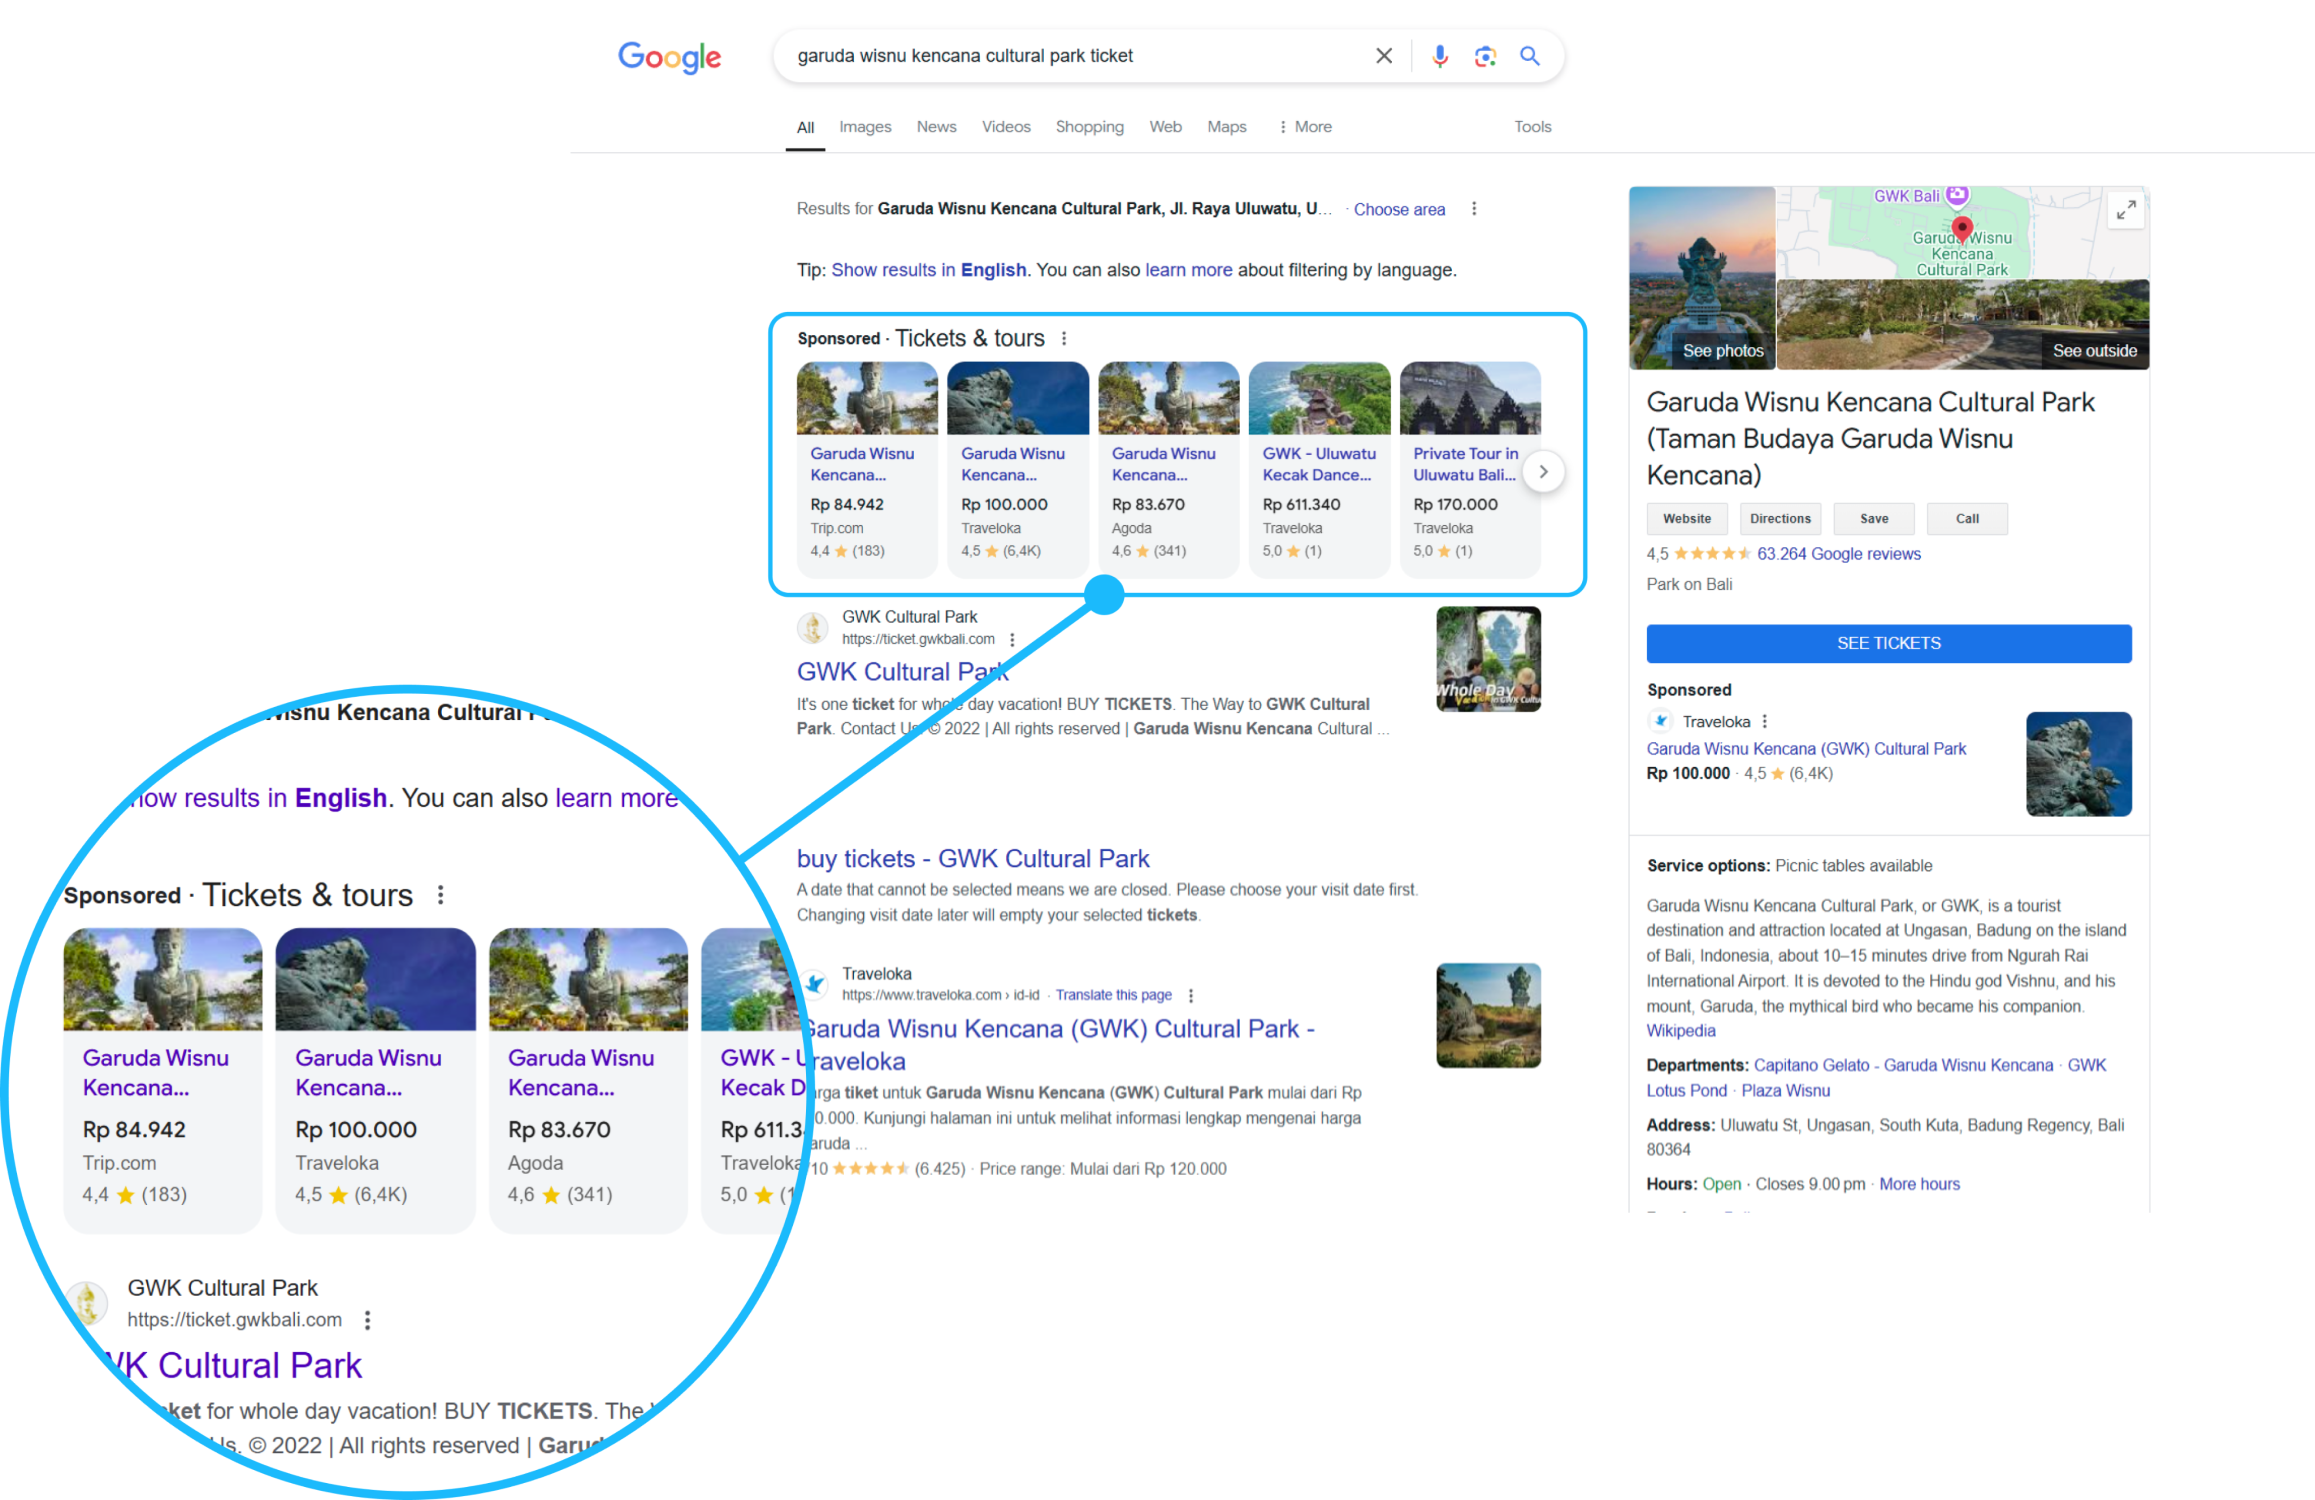Clear the search query with X icon
Screen dimensions: 2315x1500
(1383, 56)
